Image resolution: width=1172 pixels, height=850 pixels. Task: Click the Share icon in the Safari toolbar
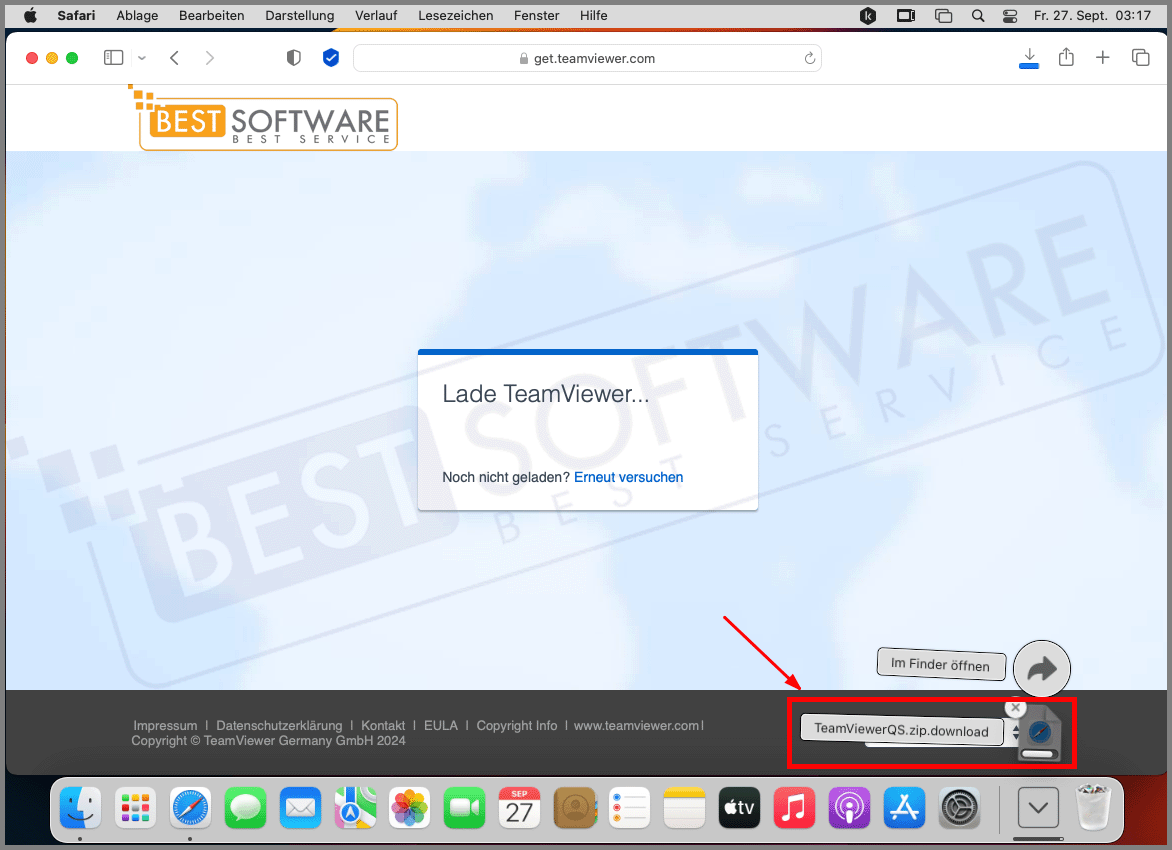[x=1066, y=57]
